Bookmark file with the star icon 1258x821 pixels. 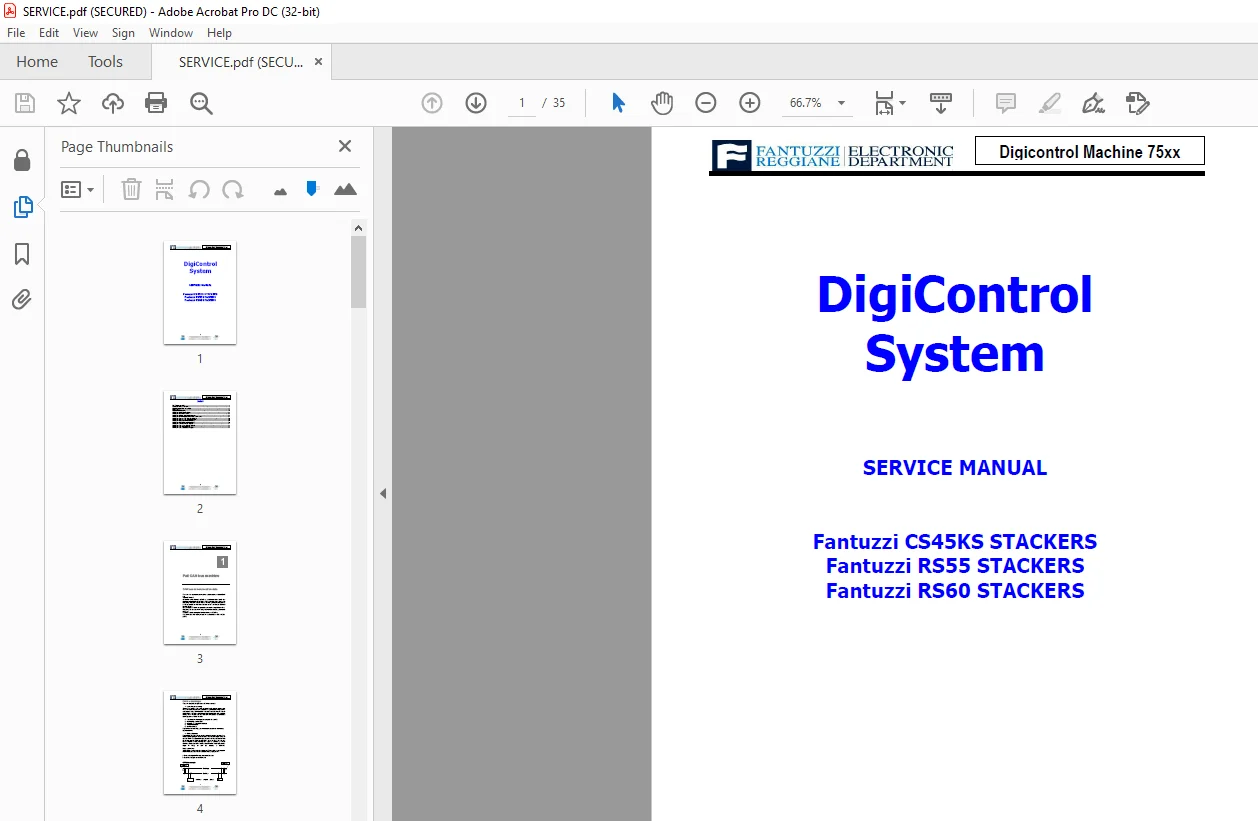point(69,103)
